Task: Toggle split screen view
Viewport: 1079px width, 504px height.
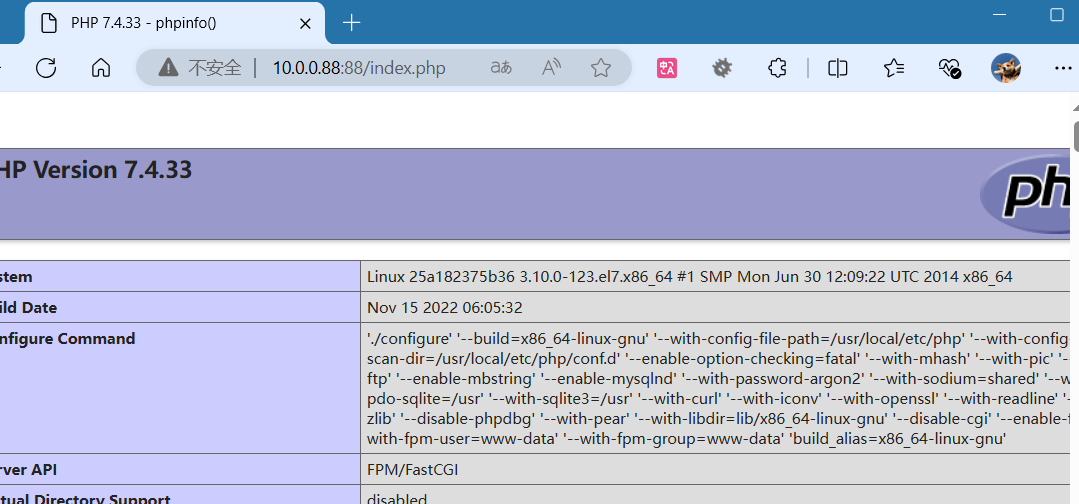Action: coord(838,68)
